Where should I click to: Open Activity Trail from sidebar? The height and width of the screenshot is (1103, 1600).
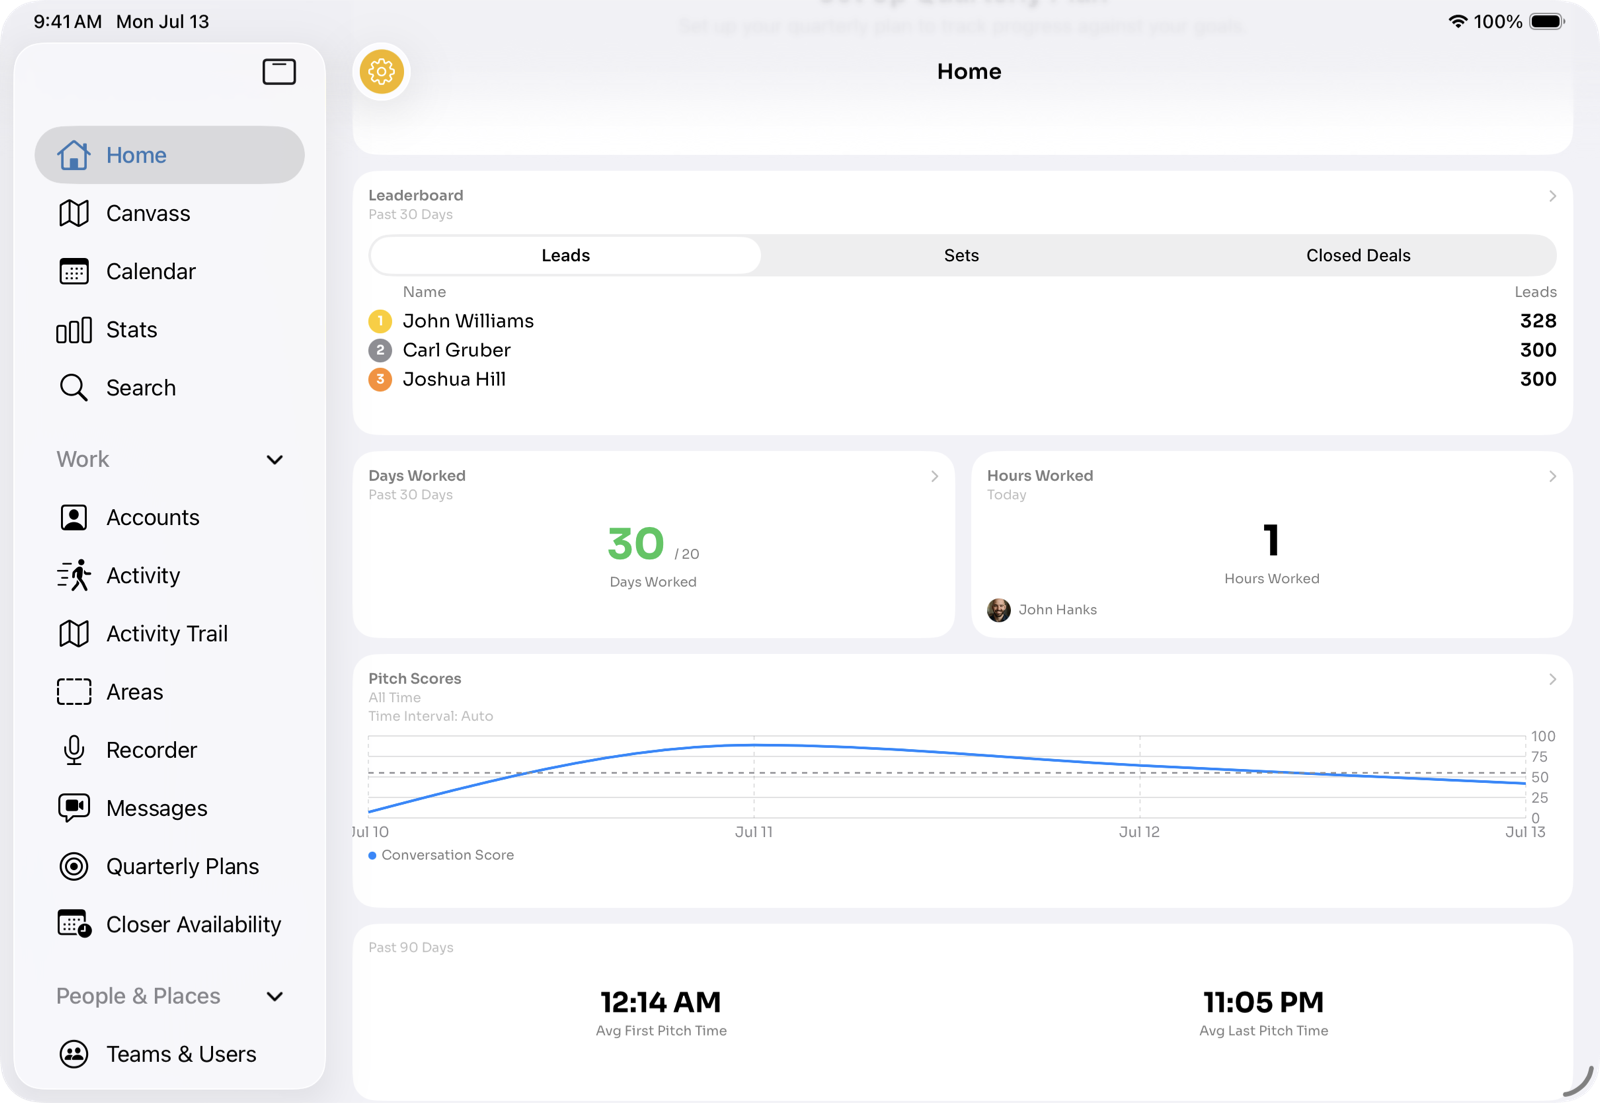[x=170, y=633]
